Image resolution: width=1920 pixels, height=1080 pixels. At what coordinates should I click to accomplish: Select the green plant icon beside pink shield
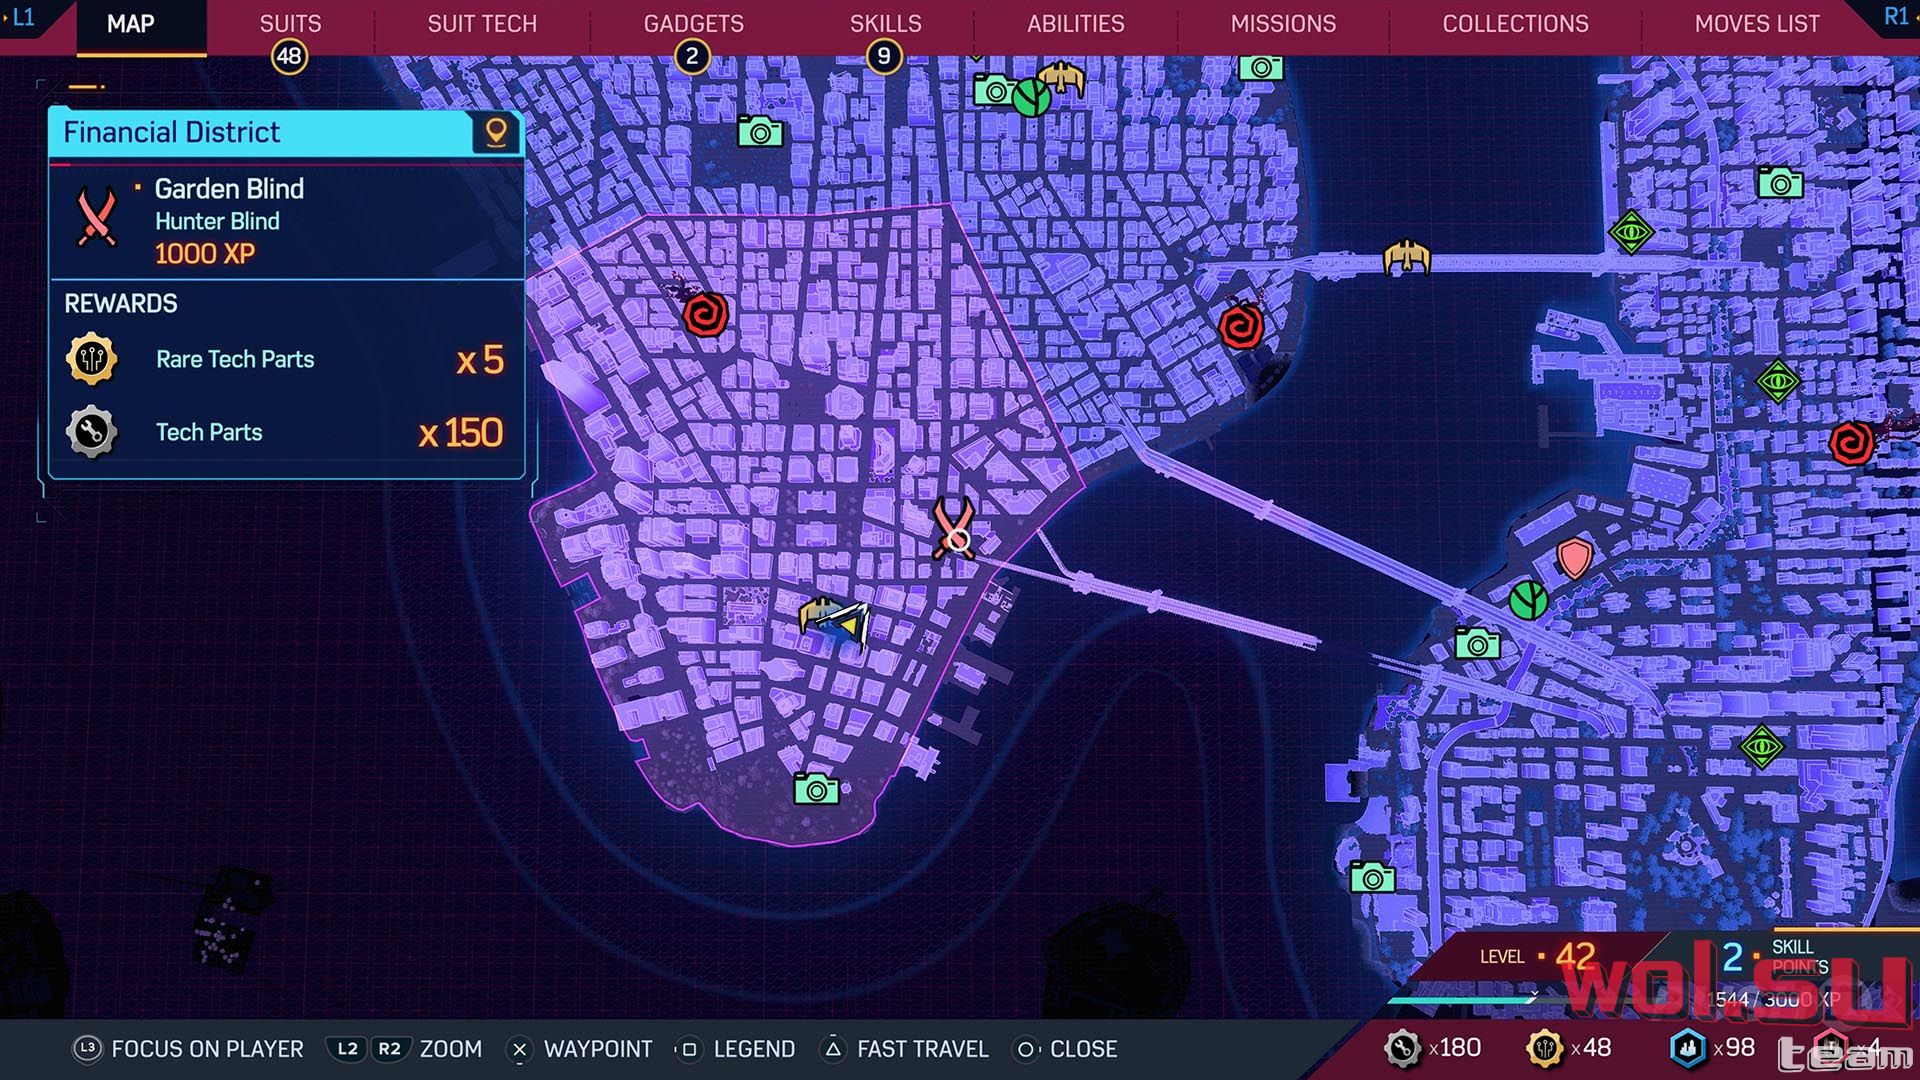1528,600
